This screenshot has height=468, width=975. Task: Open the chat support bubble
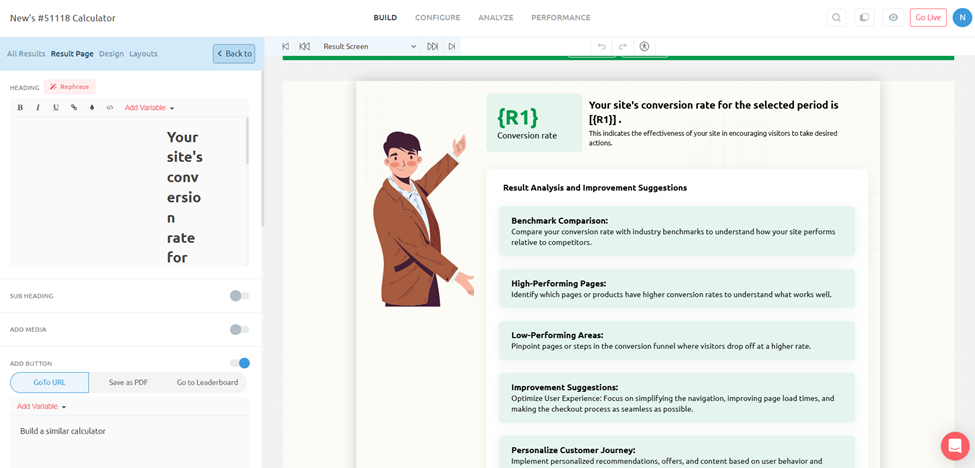coord(954,445)
